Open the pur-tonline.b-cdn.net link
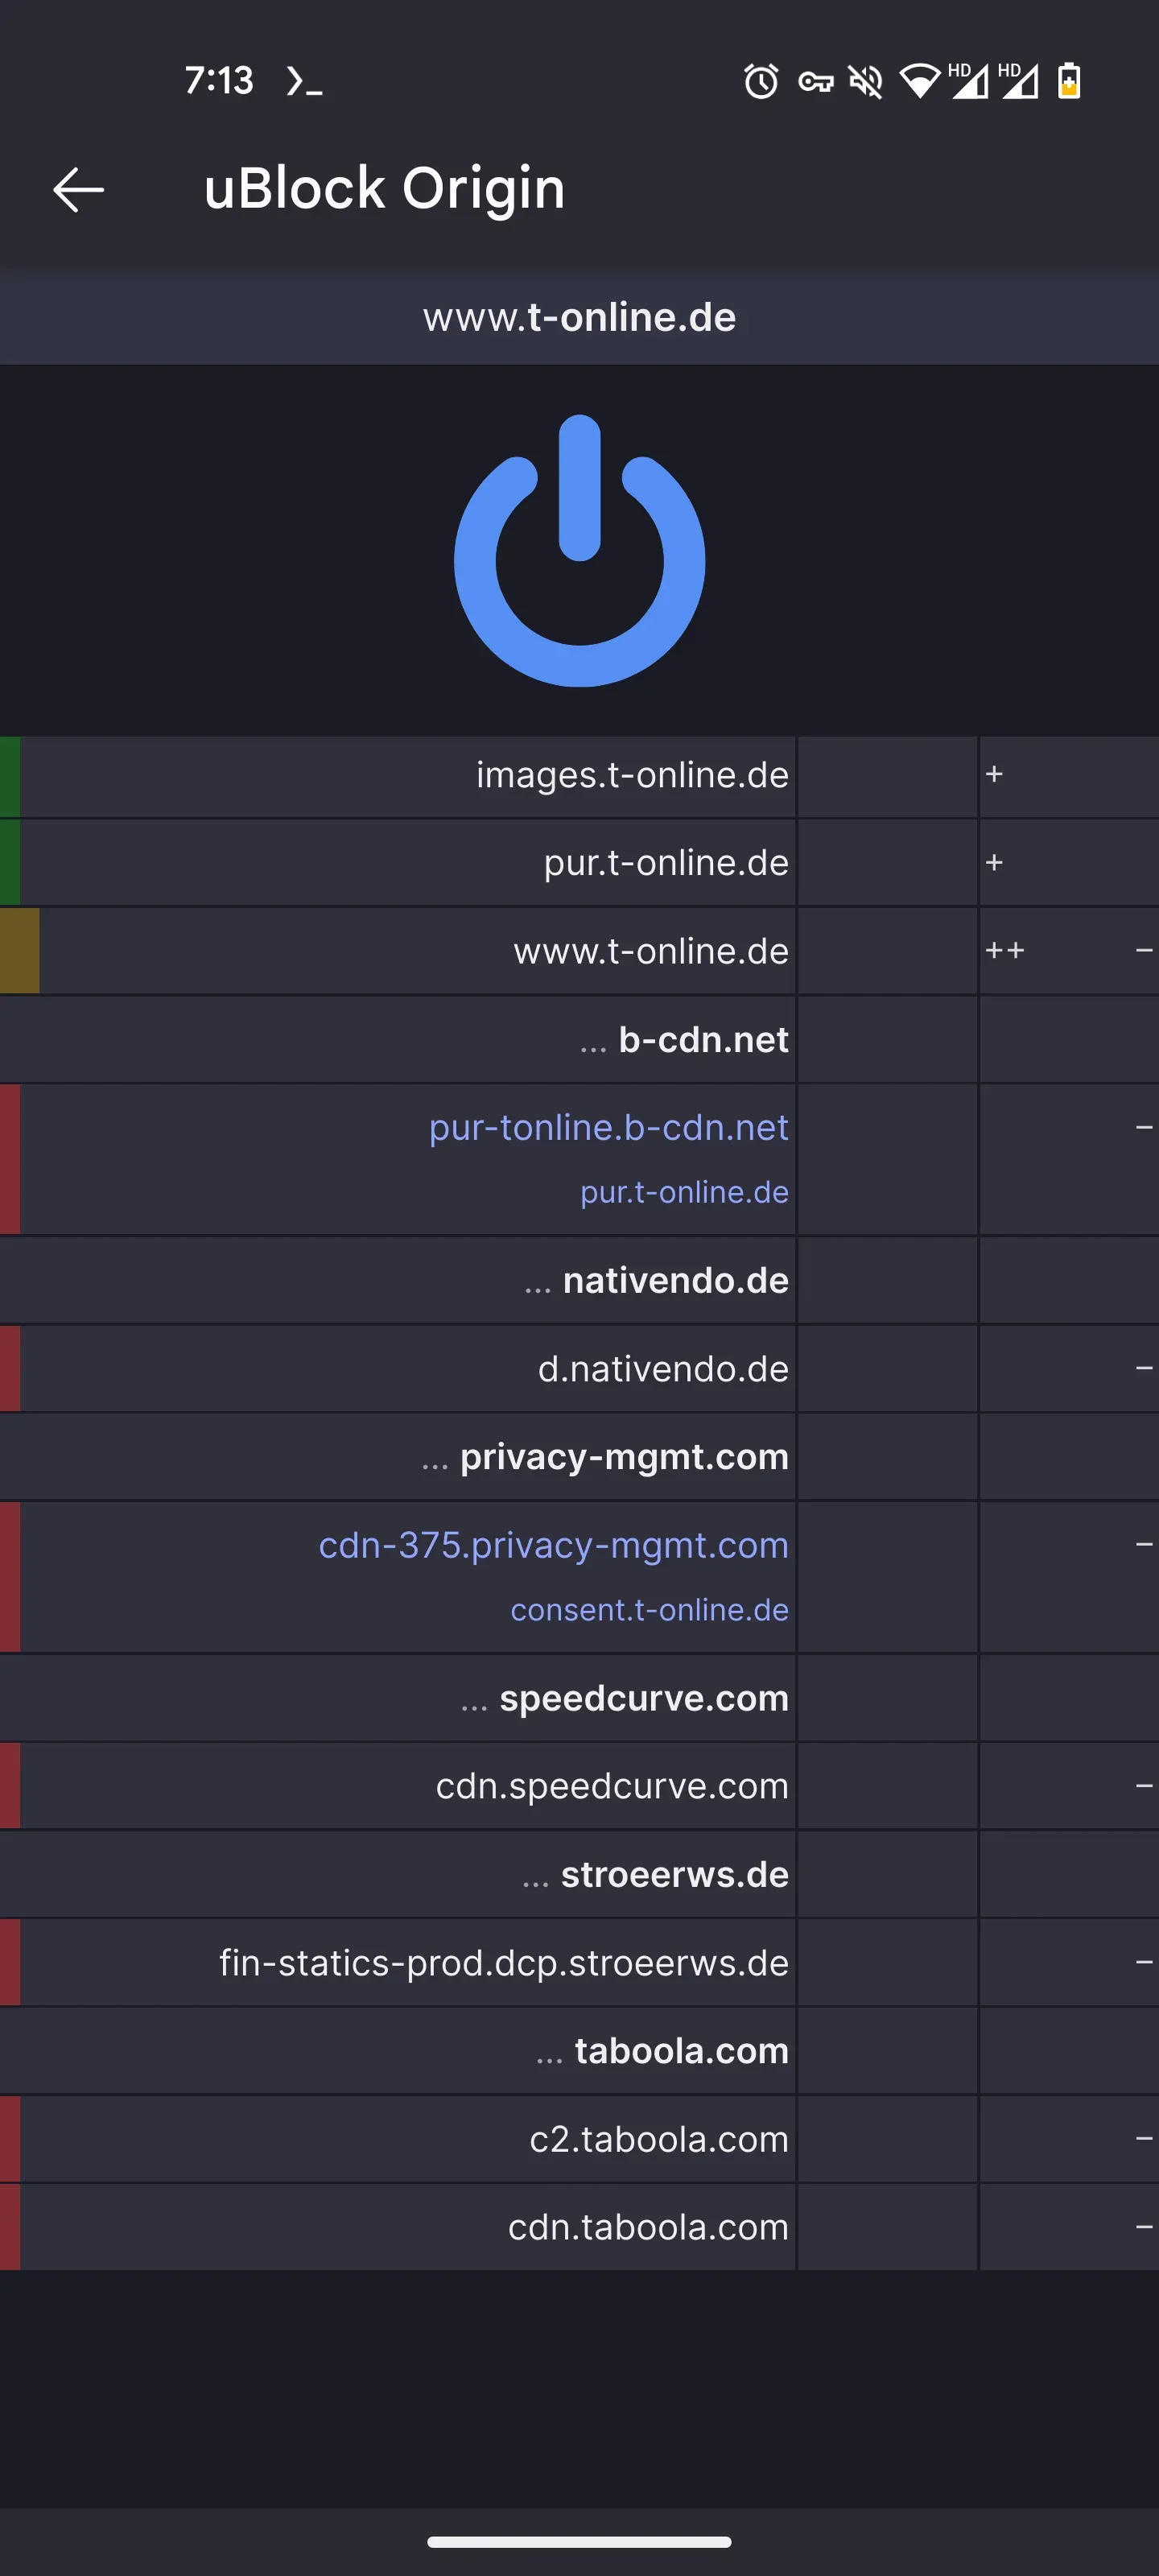1159x2576 pixels. pyautogui.click(x=608, y=1127)
